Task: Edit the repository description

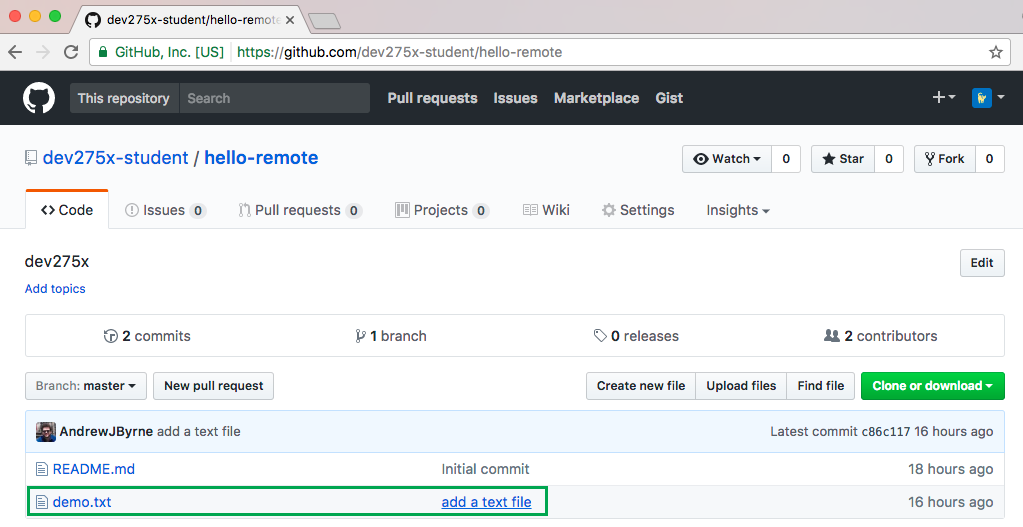Action: click(x=982, y=263)
